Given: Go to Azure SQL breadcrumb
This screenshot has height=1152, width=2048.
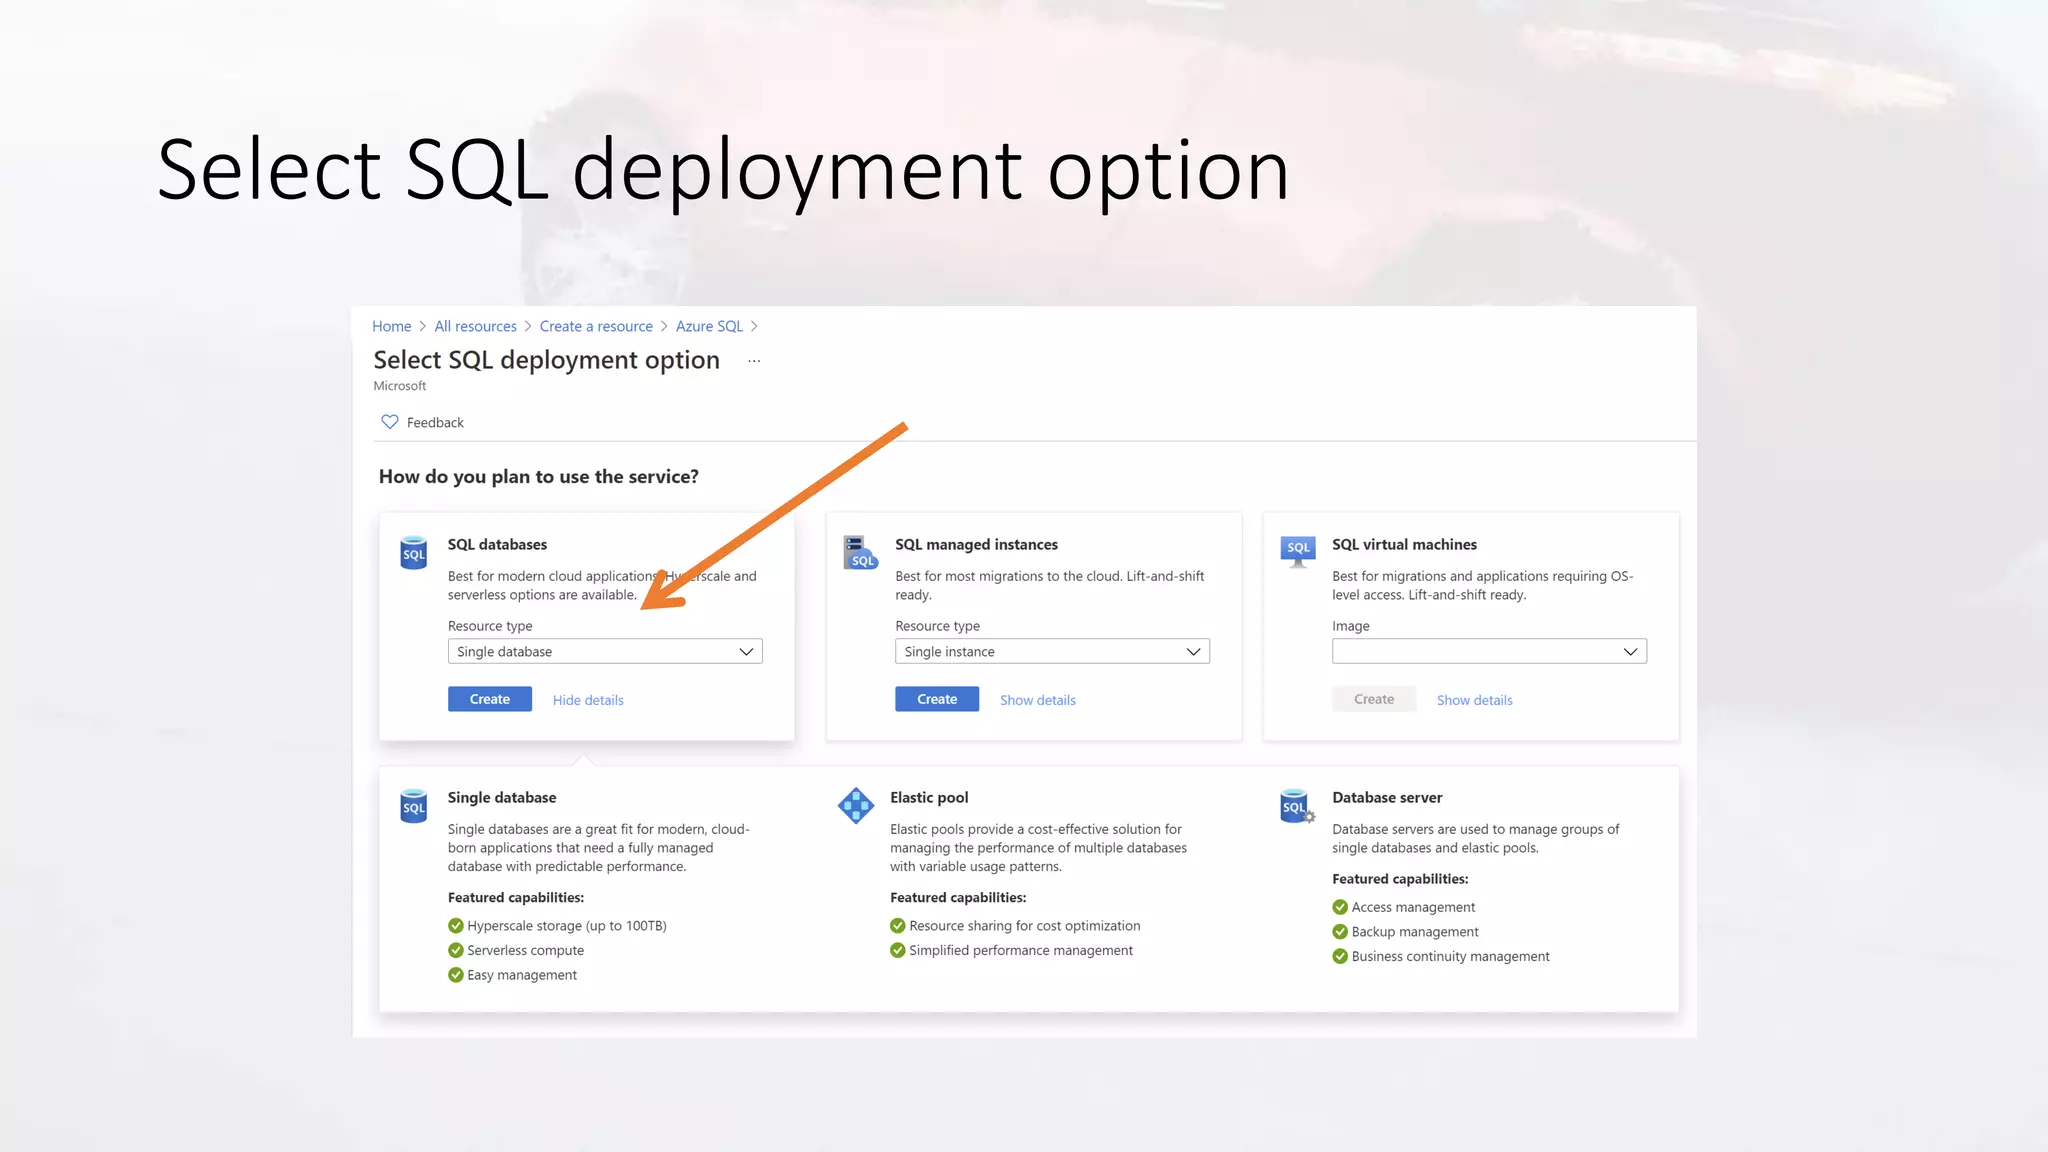Looking at the screenshot, I should coord(709,326).
